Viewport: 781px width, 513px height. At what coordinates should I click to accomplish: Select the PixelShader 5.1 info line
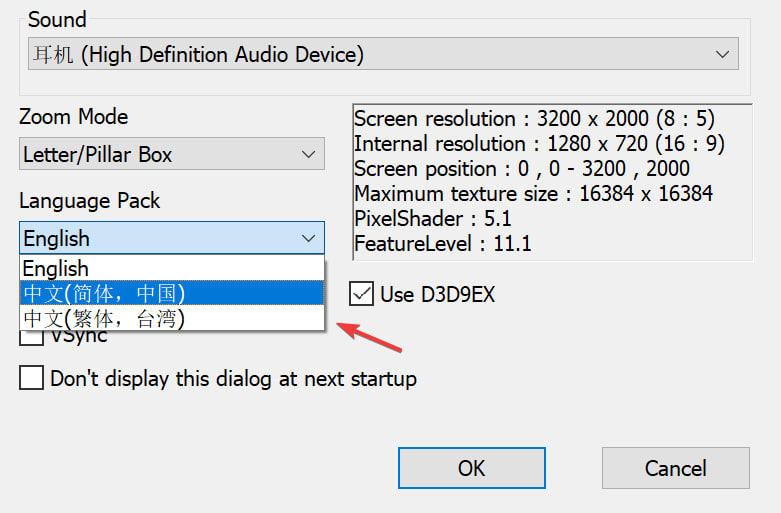[432, 219]
